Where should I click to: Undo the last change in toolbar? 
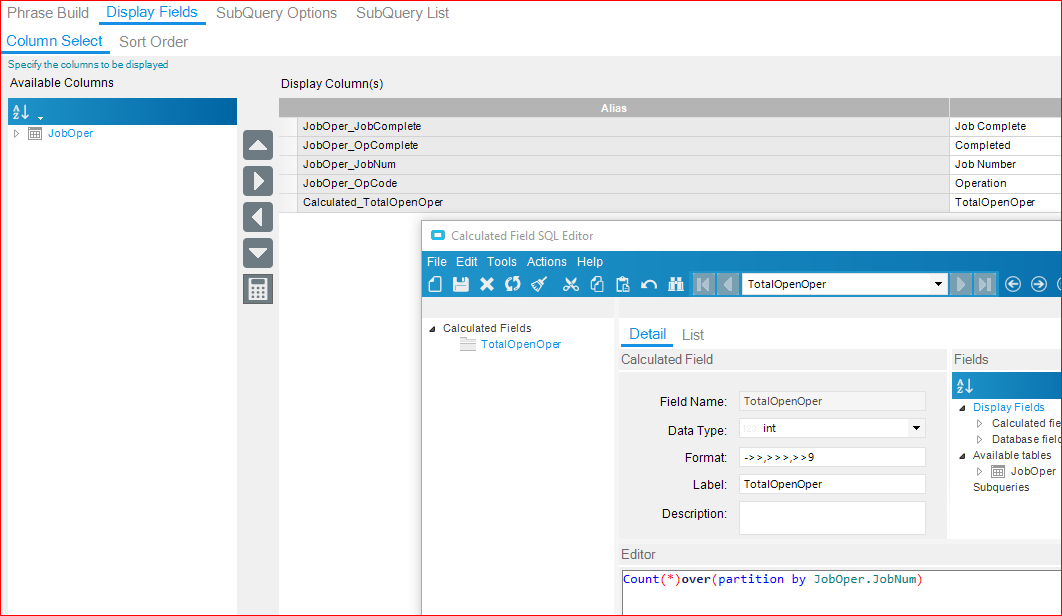pyautogui.click(x=649, y=284)
